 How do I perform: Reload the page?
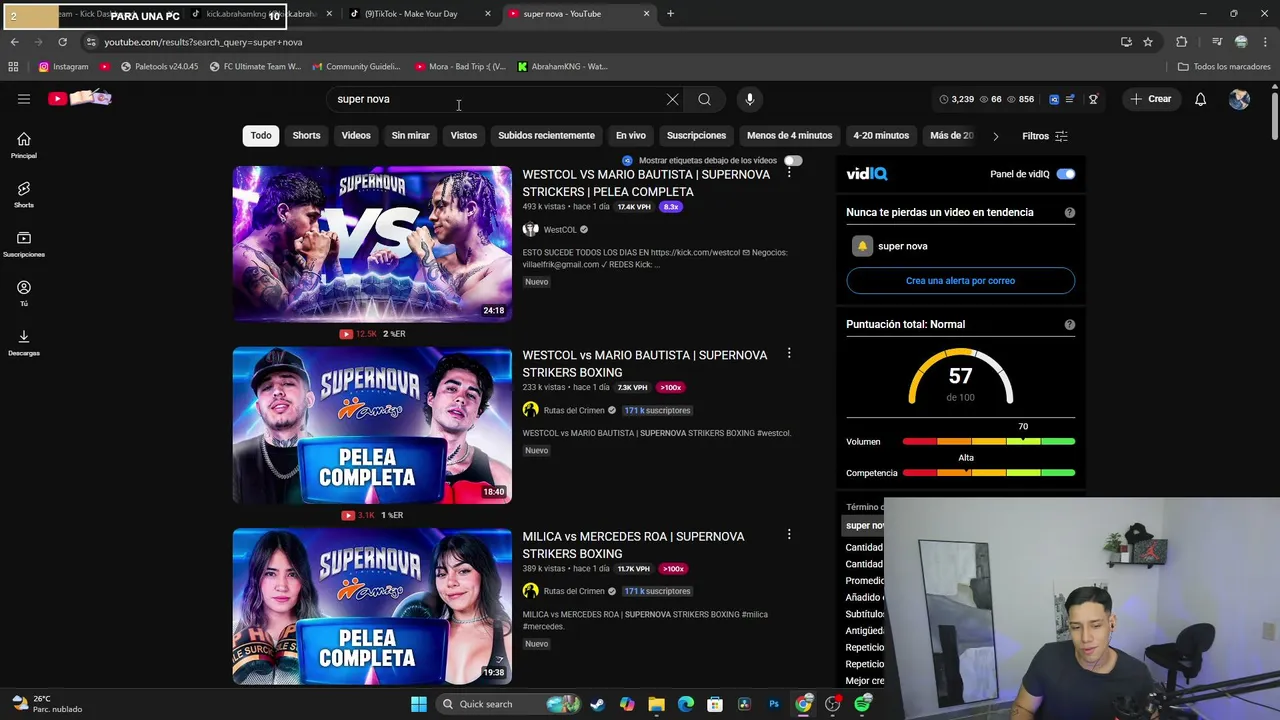pos(62,42)
